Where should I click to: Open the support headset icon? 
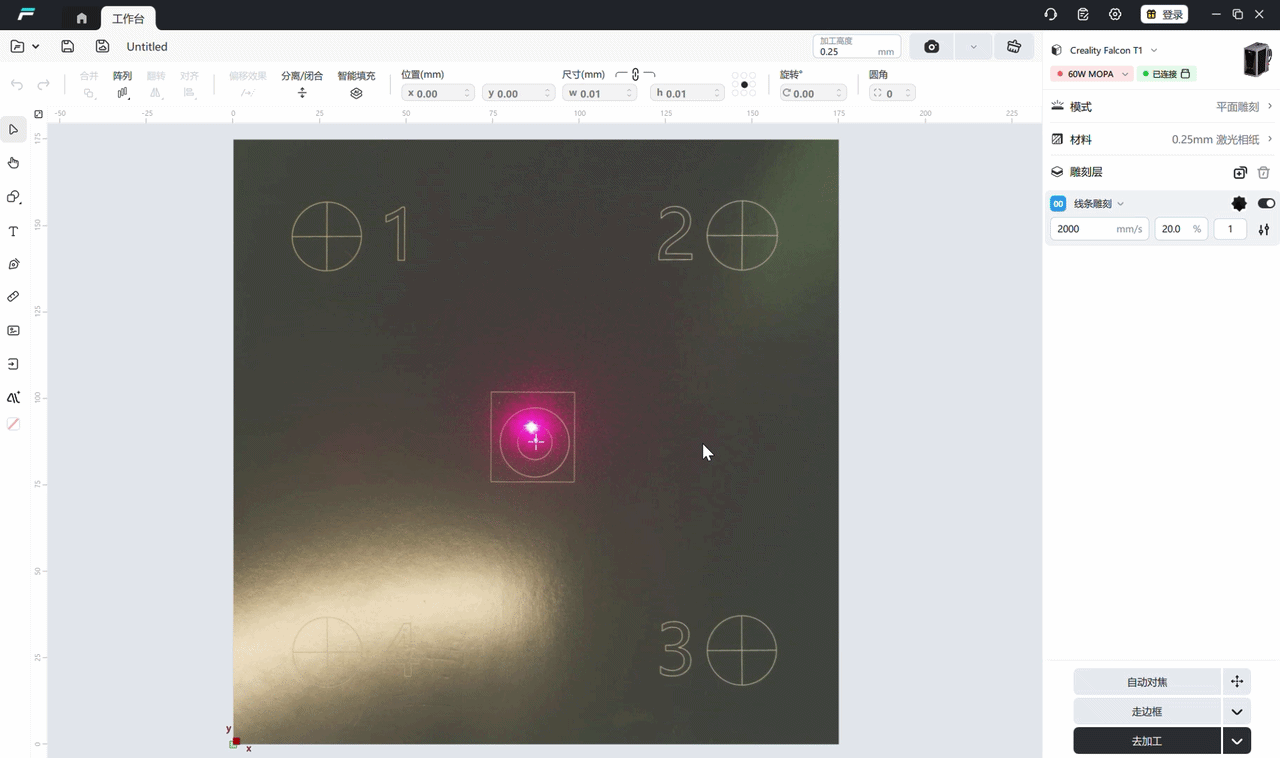pyautogui.click(x=1050, y=14)
